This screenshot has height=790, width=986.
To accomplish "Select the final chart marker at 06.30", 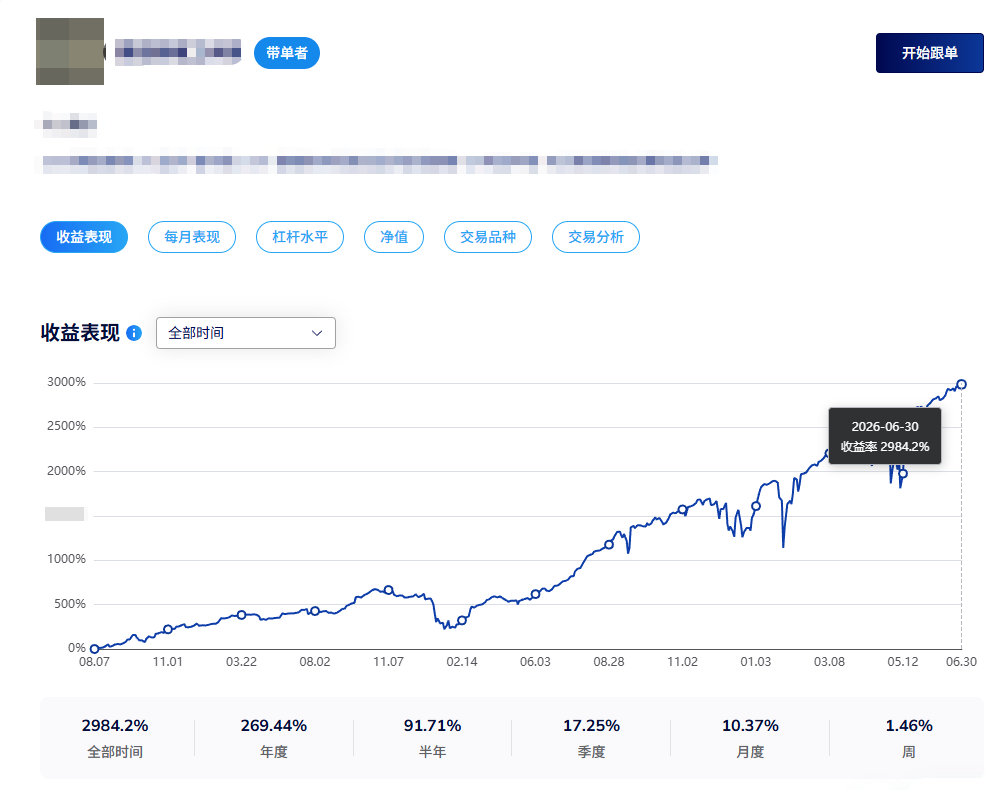I will 961,384.
